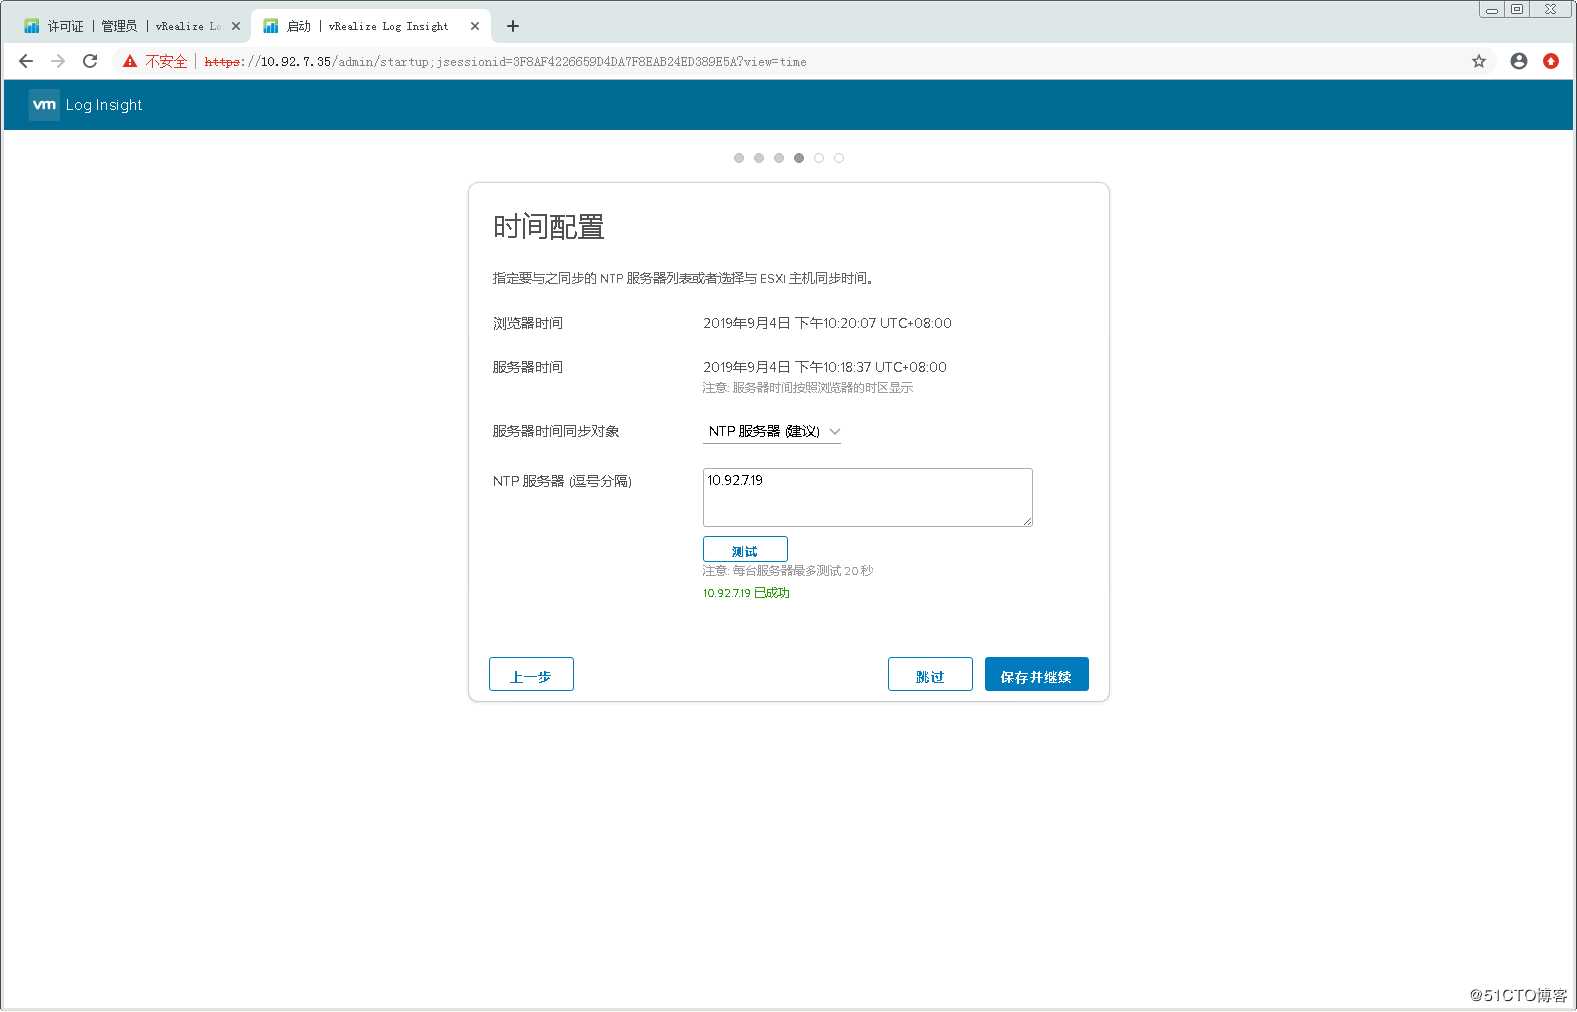1577x1012 pixels.
Task: Click the third wizard step dot
Action: coord(779,158)
